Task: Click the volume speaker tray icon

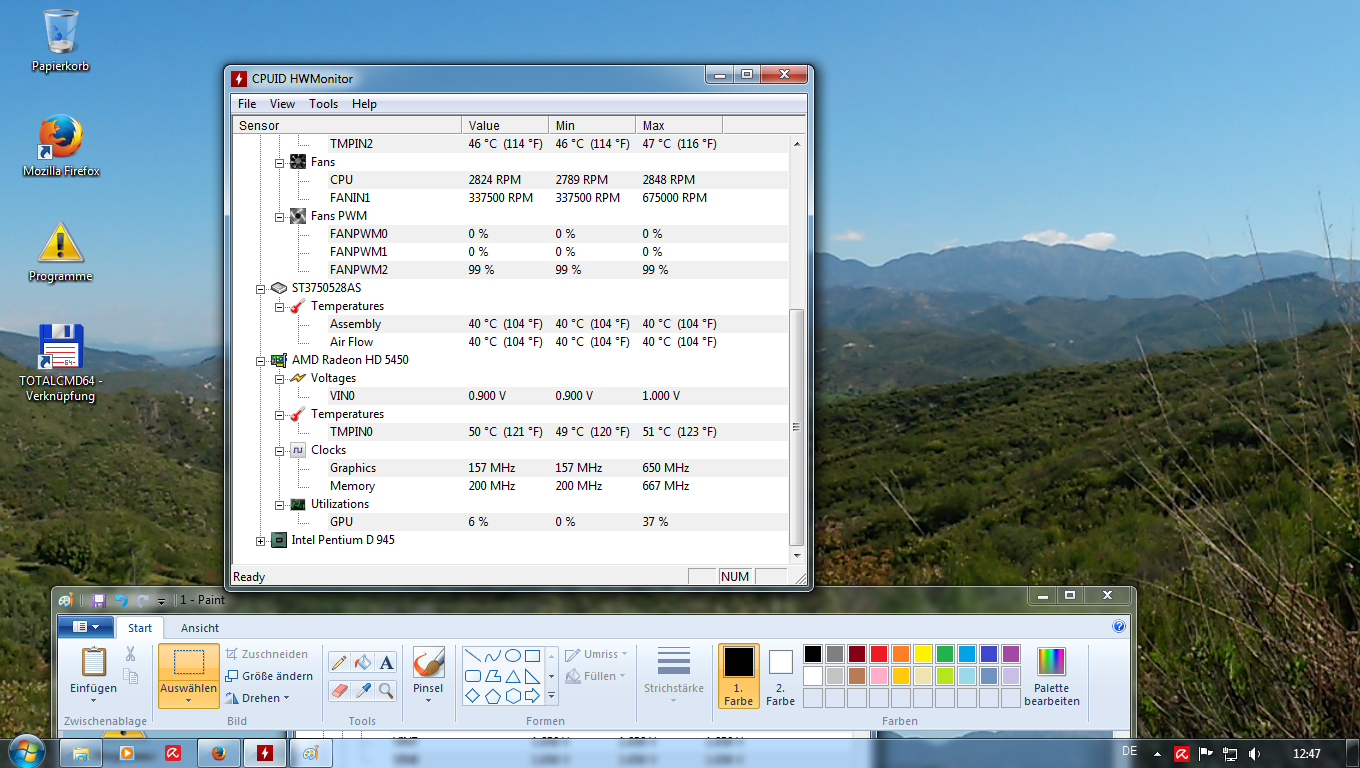Action: [1254, 754]
